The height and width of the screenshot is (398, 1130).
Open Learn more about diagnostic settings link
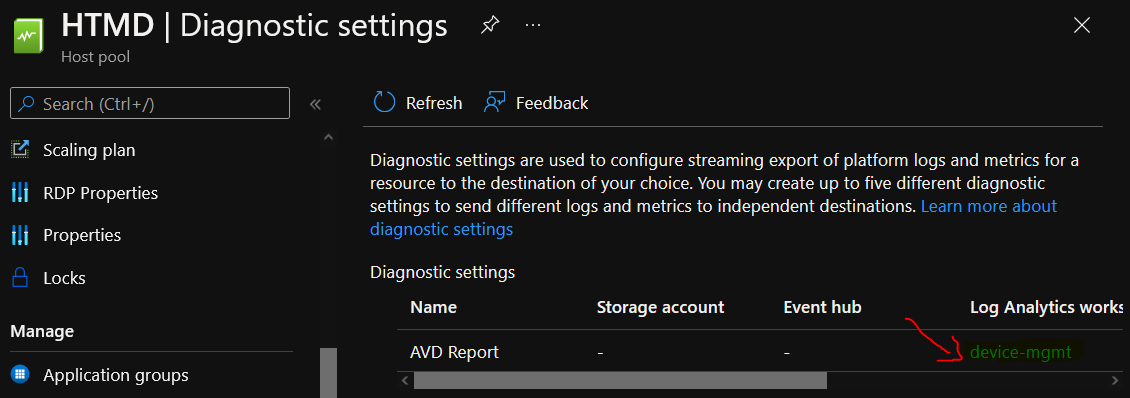point(713,218)
